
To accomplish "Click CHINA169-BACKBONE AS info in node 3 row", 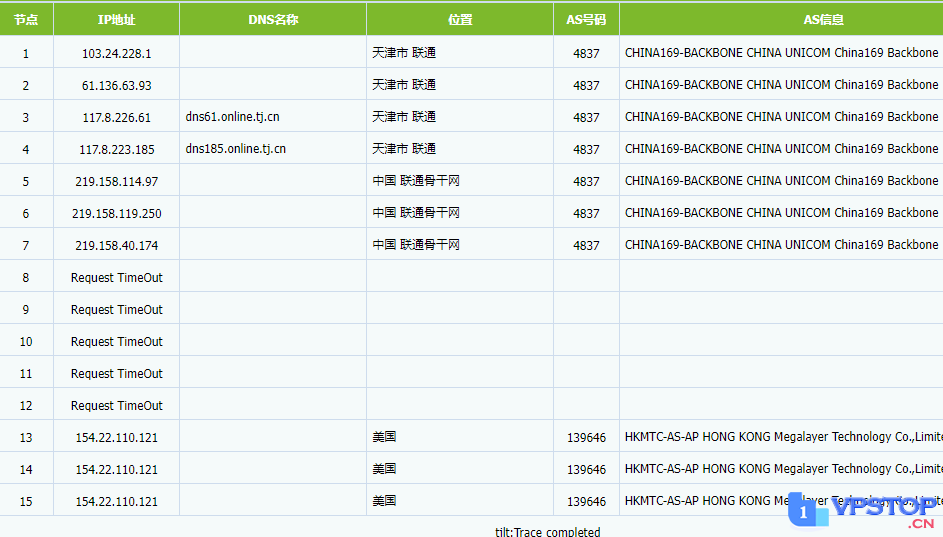I will point(781,117).
